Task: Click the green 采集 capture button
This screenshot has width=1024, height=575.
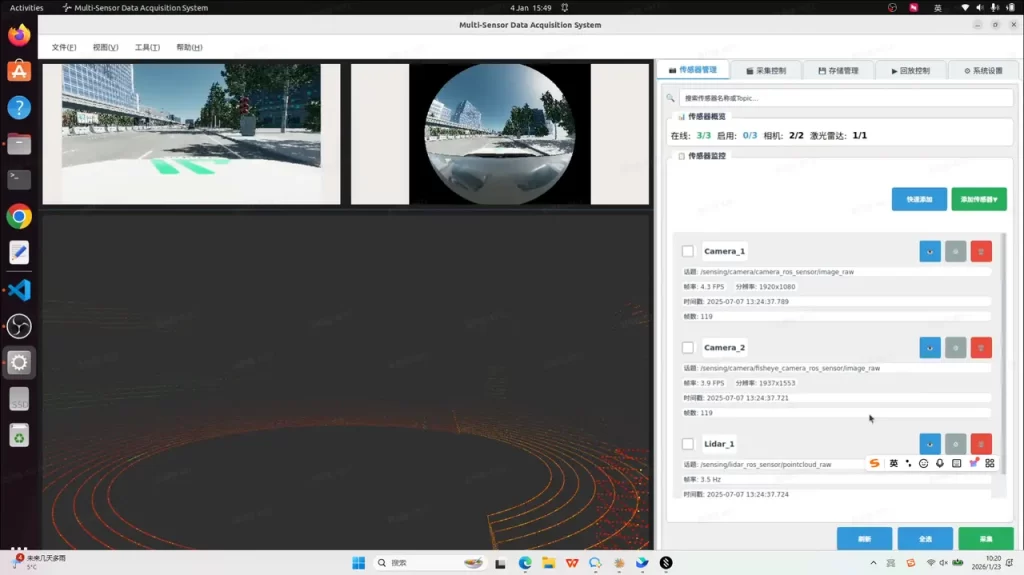Action: tap(985, 538)
